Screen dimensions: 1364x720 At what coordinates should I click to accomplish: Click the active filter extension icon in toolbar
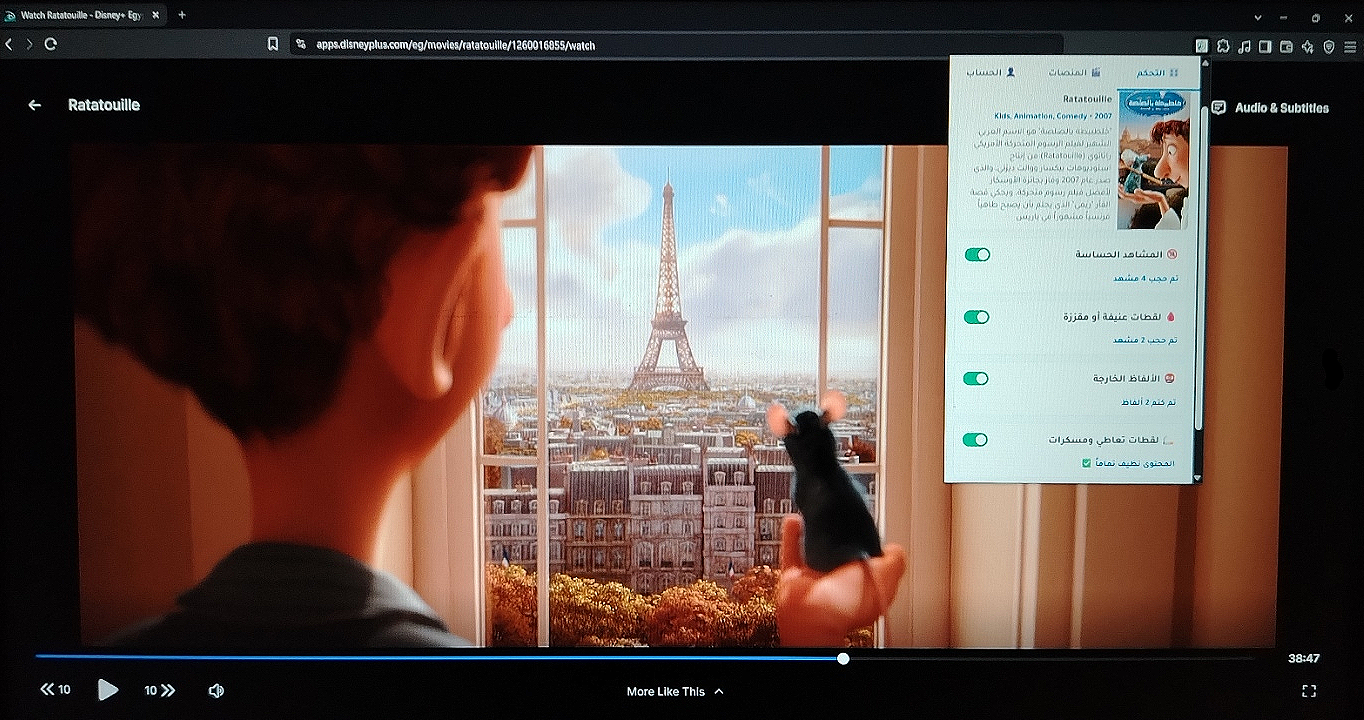coord(1202,46)
